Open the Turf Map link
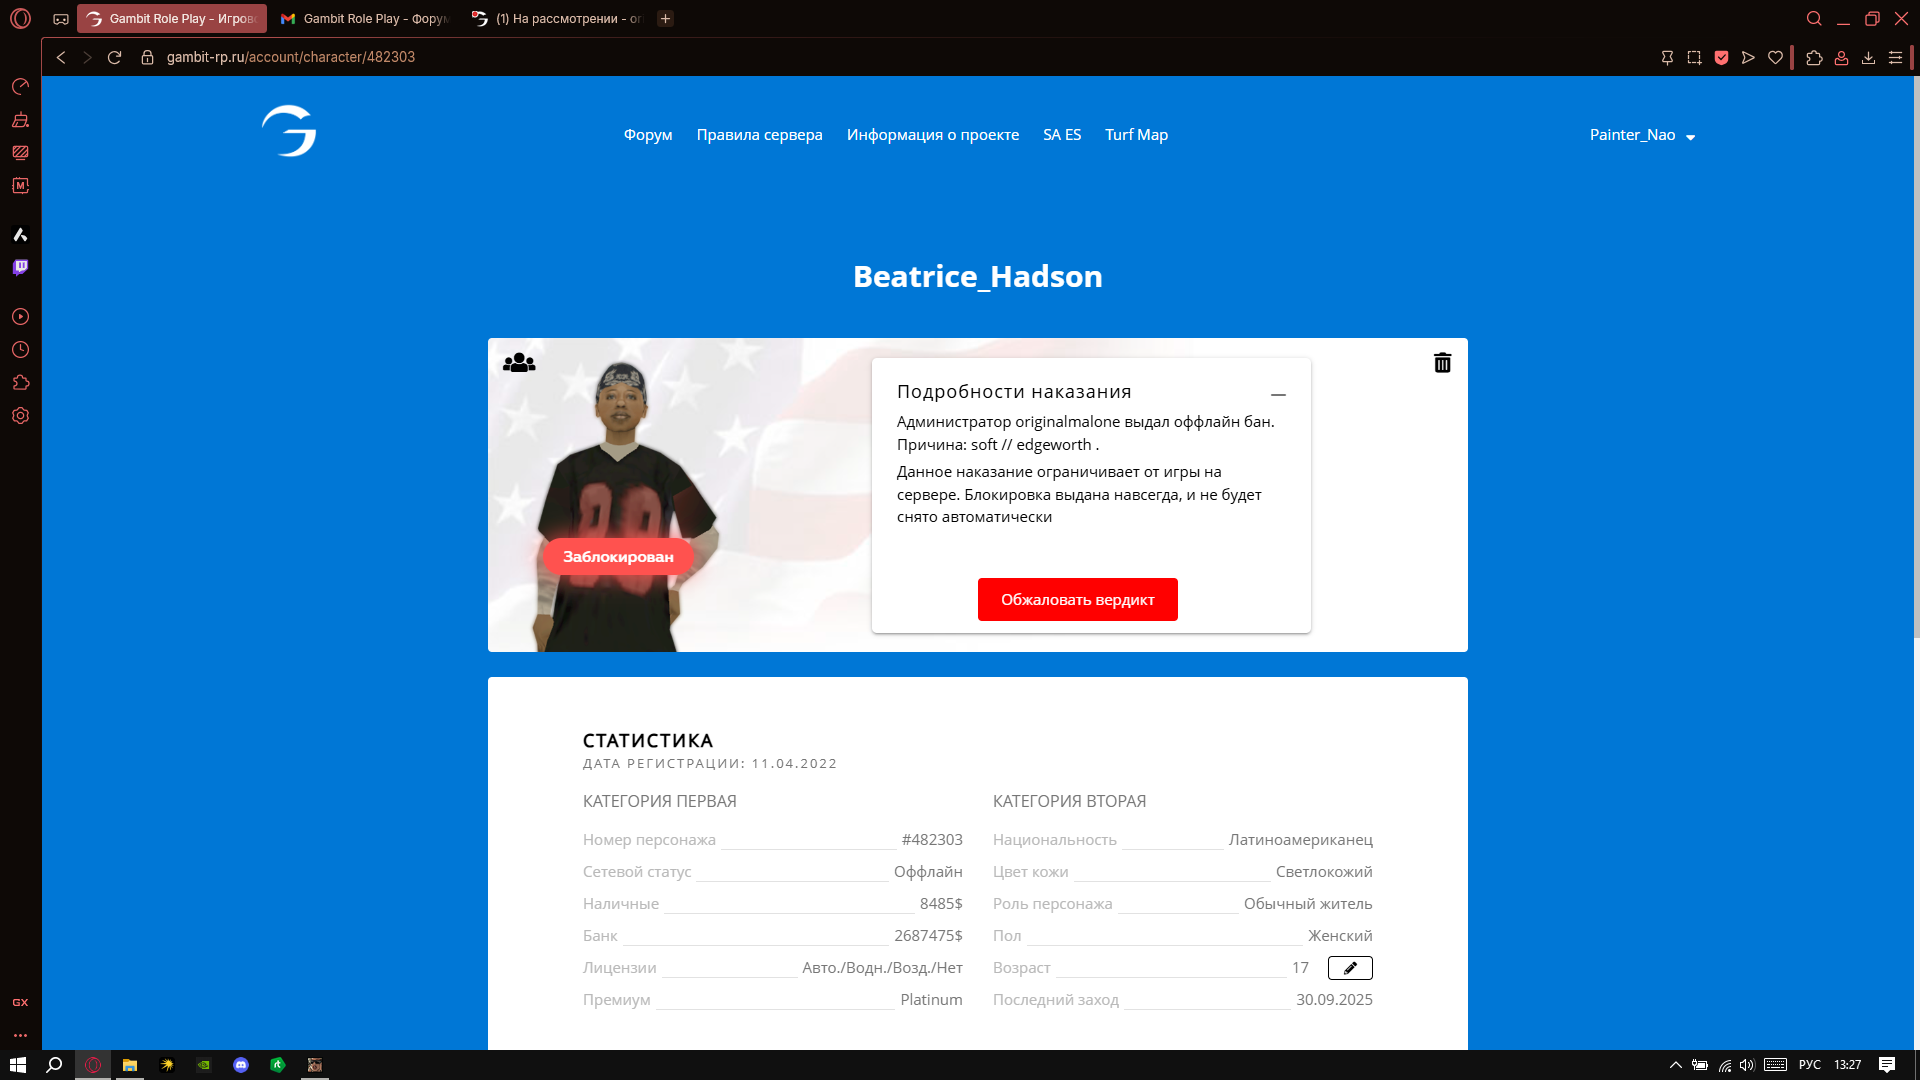Screen dimensions: 1920x1080 pos(1136,135)
